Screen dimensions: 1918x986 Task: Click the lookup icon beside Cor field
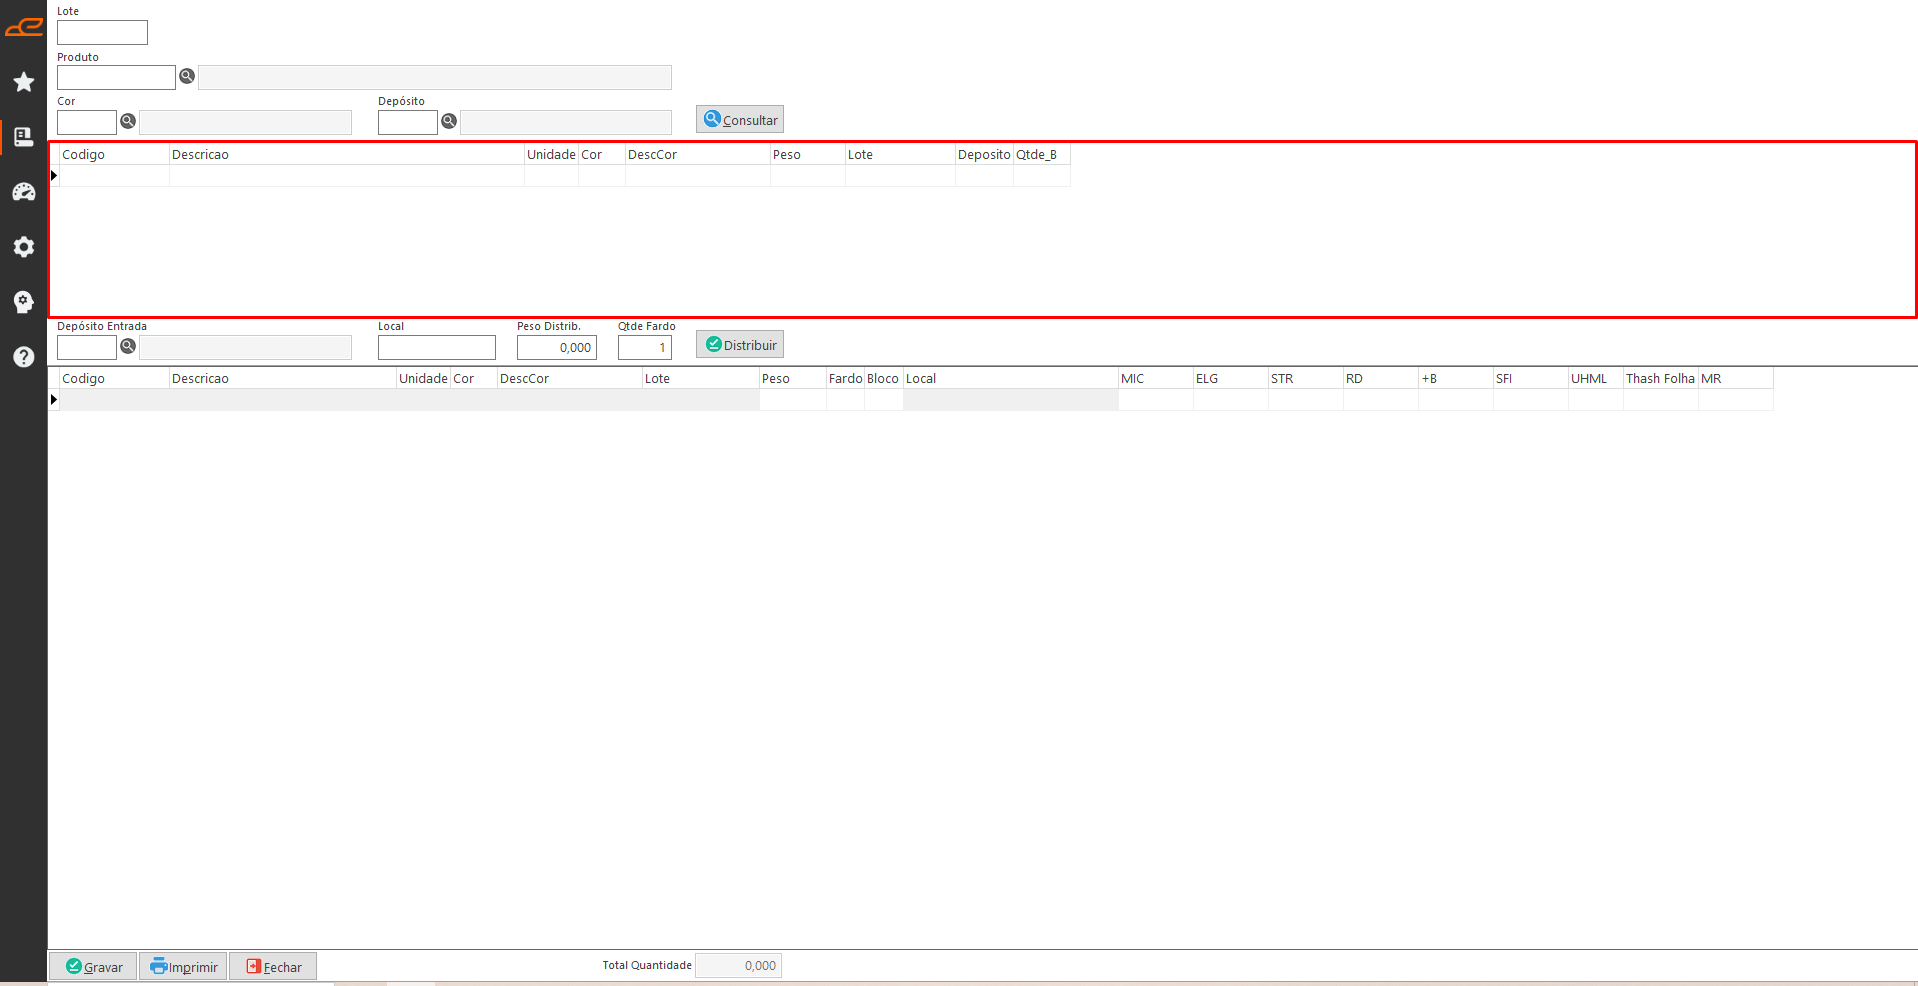[x=128, y=121]
